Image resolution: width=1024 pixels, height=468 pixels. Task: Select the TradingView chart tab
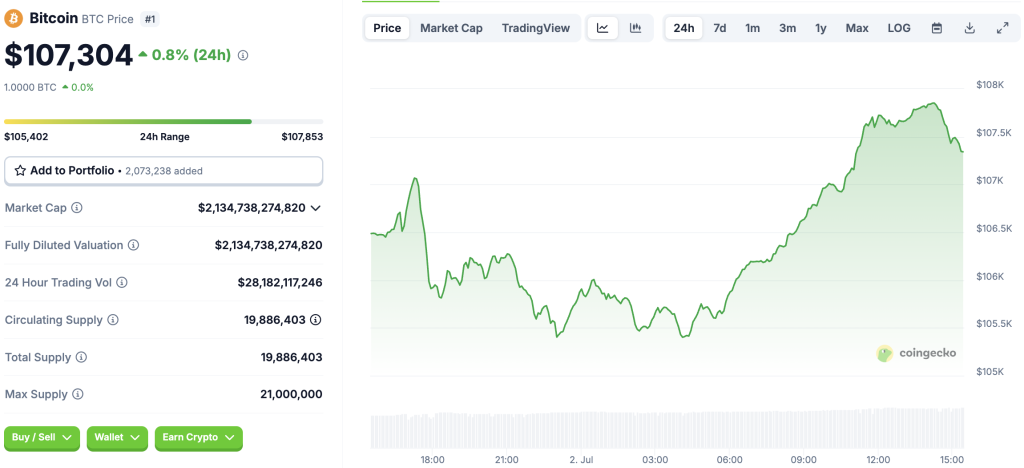536,28
